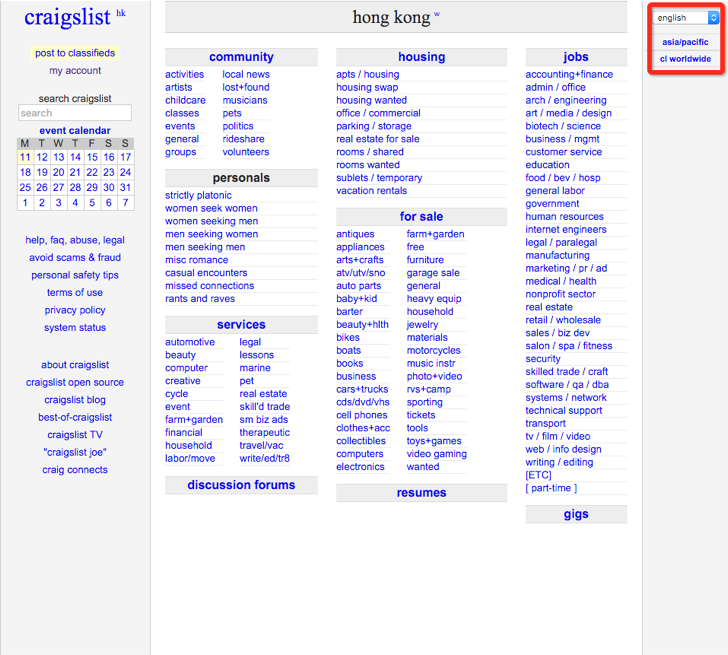Open craigslist blog link
728x655 pixels.
pyautogui.click(x=75, y=400)
